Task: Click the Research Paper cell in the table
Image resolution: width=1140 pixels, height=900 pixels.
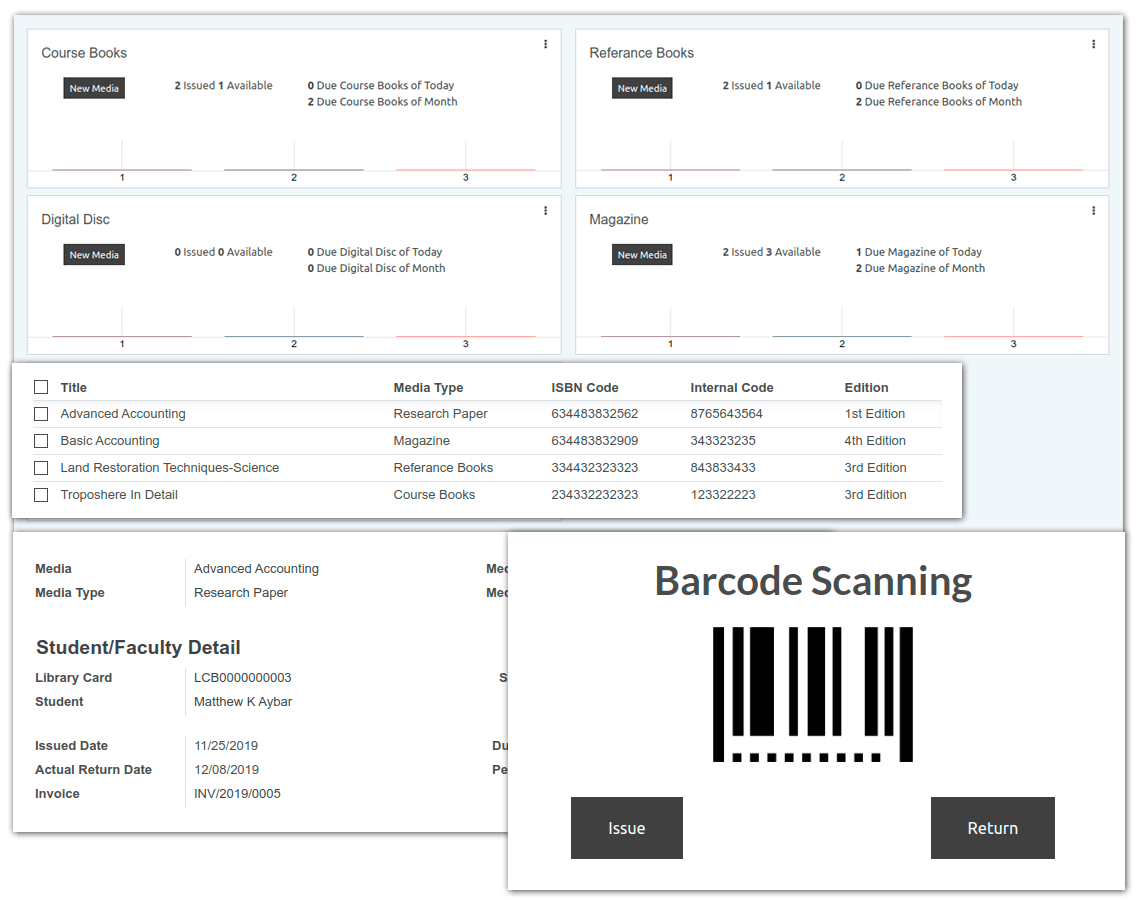Action: pyautogui.click(x=441, y=414)
